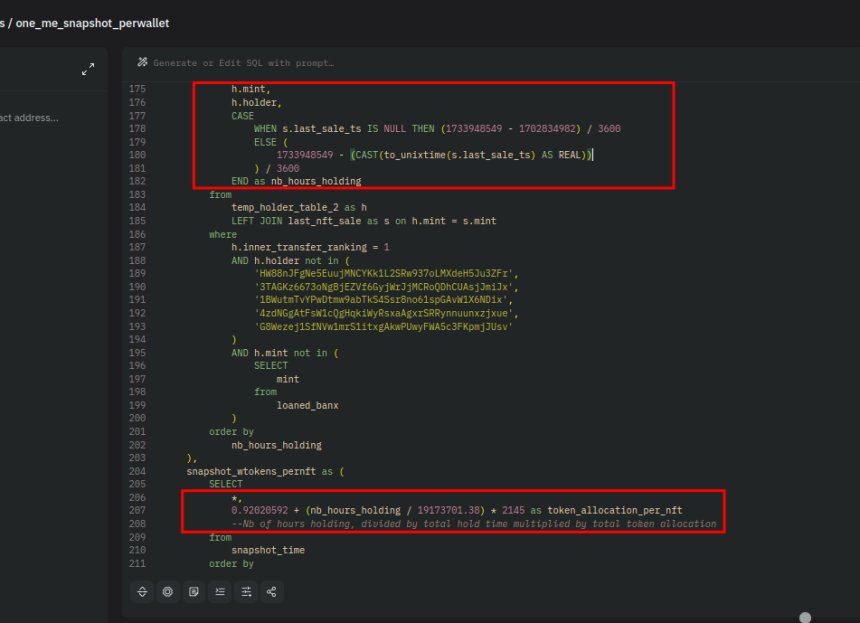This screenshot has height=623, width=860.
Task: Click address string starting '4zdNGgAtFsW' on line 192
Action: pyautogui.click(x=386, y=313)
